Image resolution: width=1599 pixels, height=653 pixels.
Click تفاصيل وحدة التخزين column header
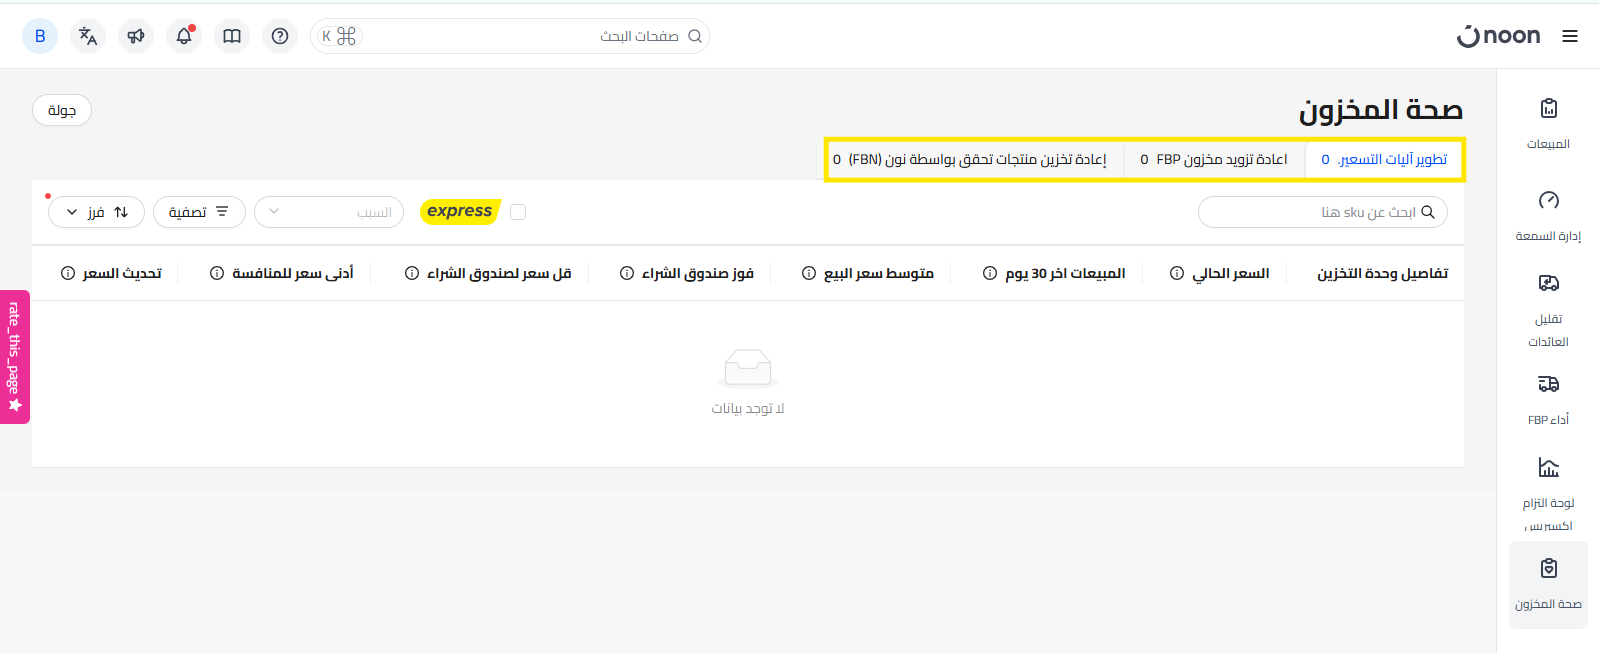(1382, 273)
